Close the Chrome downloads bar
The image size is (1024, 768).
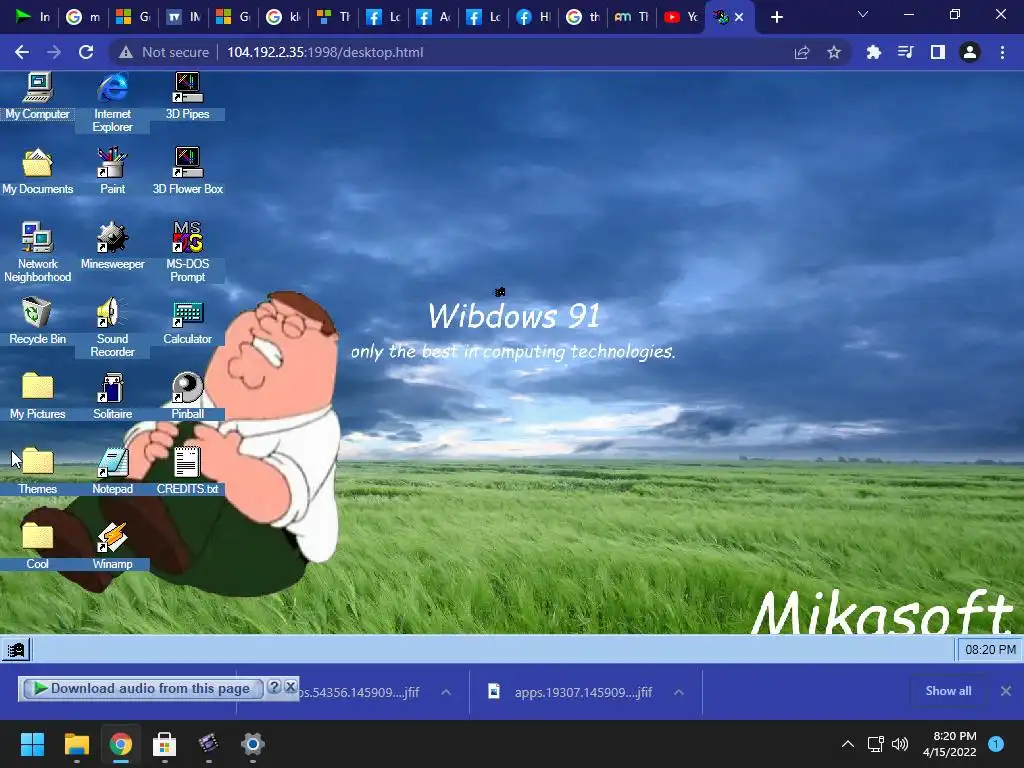(x=1006, y=691)
